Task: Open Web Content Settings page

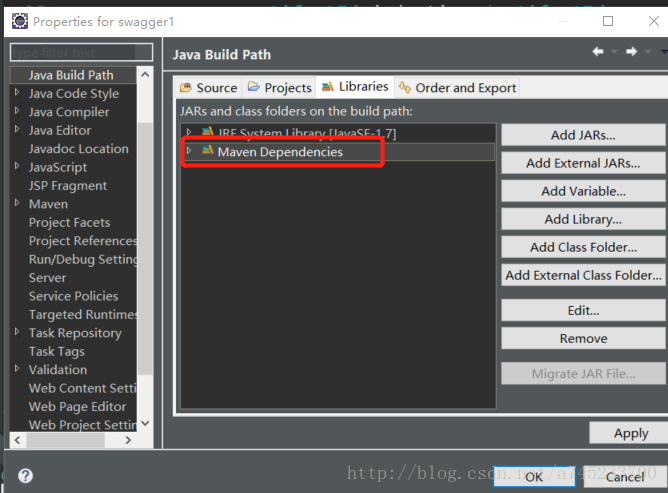Action: pos(83,388)
